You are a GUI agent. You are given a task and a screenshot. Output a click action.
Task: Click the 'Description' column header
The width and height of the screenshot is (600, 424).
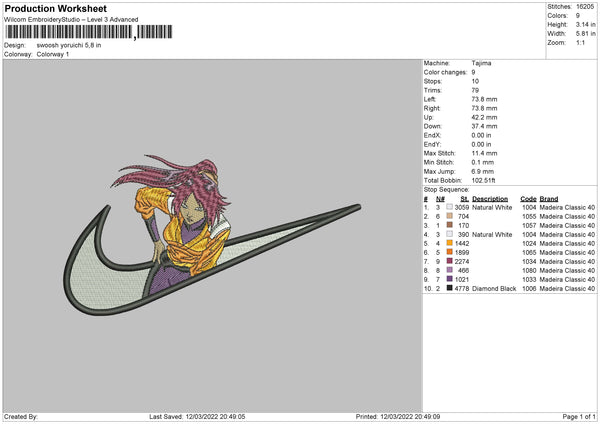pos(490,199)
